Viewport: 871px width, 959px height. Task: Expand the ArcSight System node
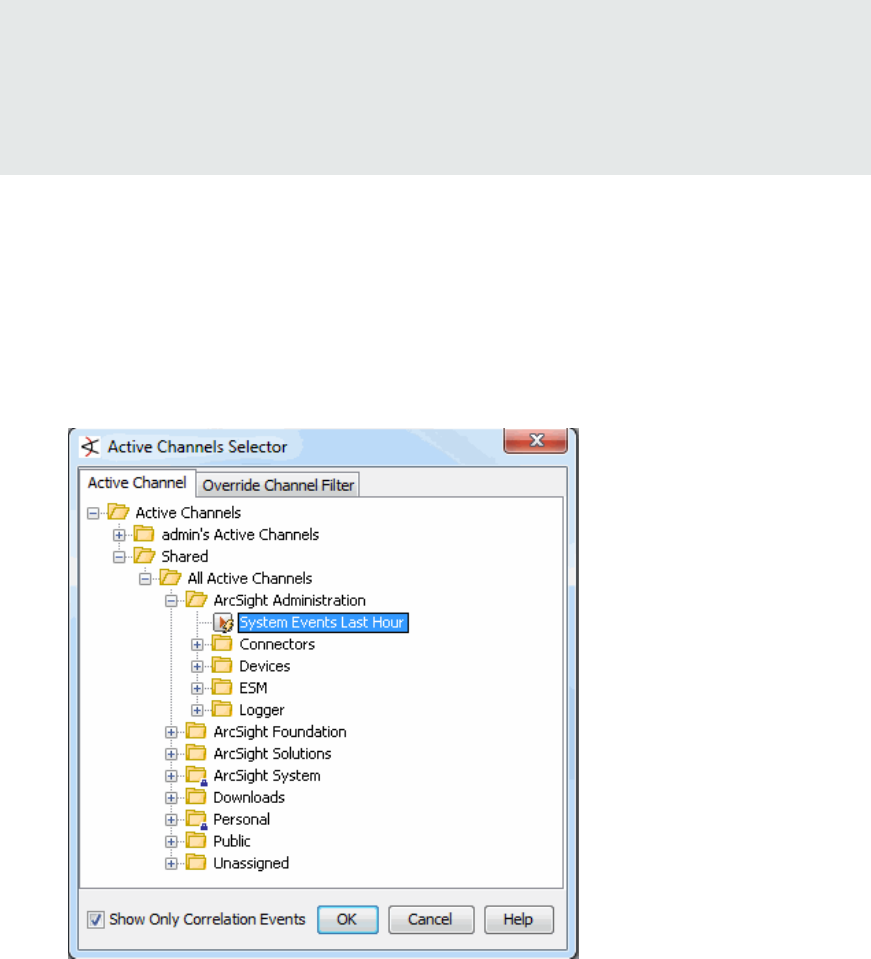click(171, 776)
